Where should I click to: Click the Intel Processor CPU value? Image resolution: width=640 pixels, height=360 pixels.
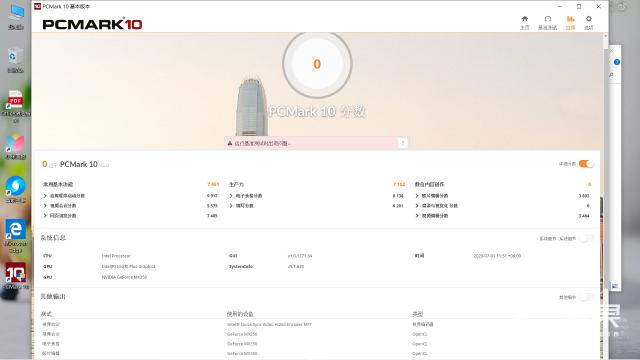coord(116,256)
